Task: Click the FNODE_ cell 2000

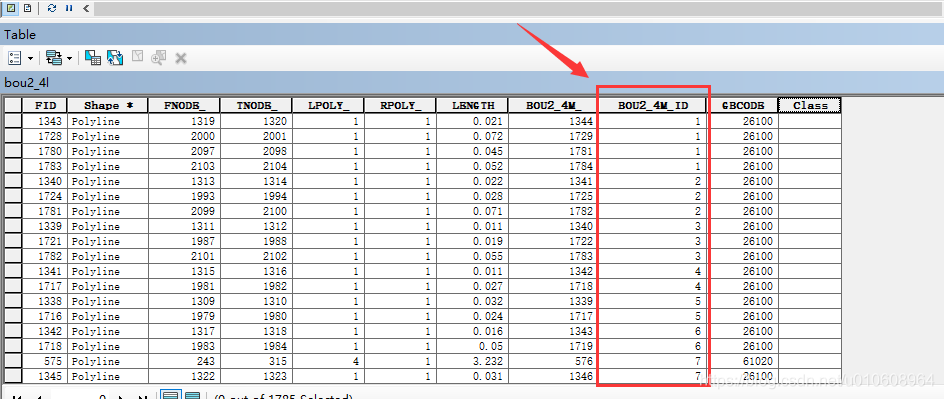Action: (x=184, y=136)
